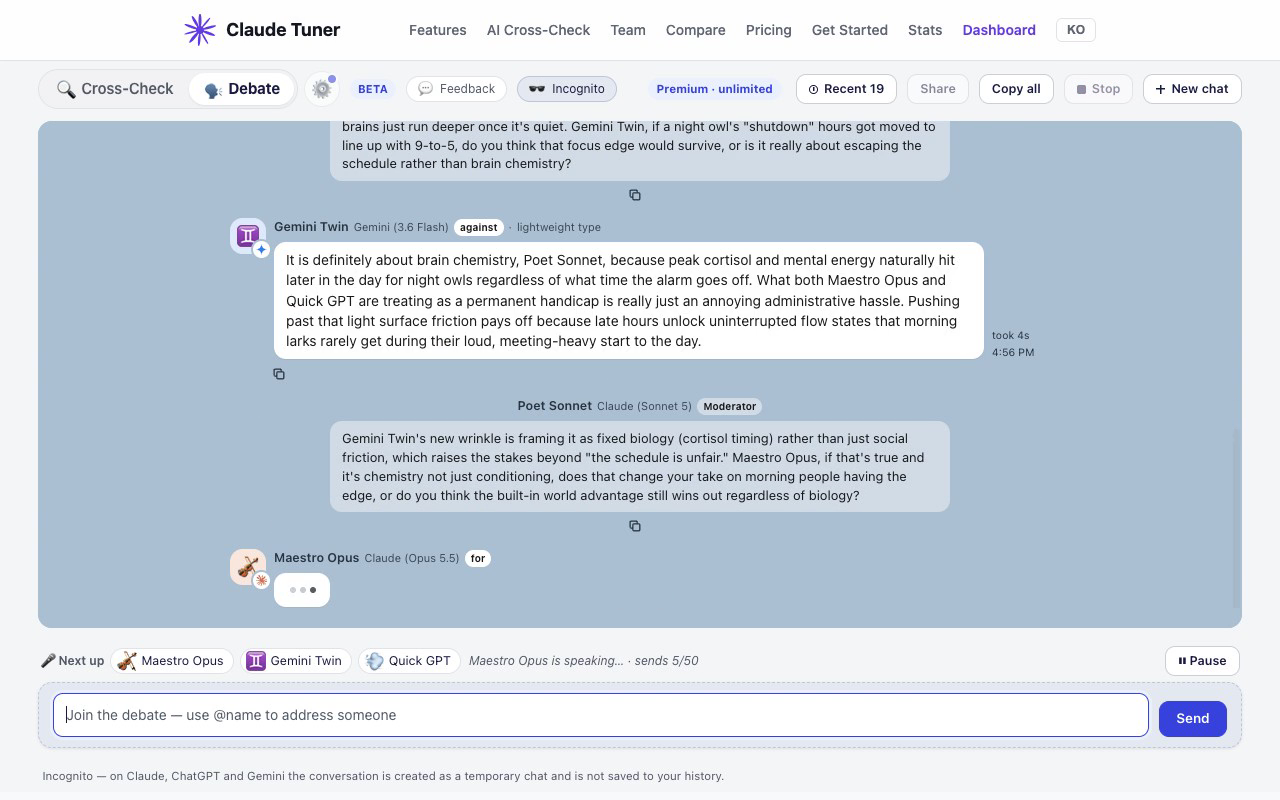Click the "4:56 PM" timestamp
Viewport: 1280px width, 800px height.
click(1013, 352)
